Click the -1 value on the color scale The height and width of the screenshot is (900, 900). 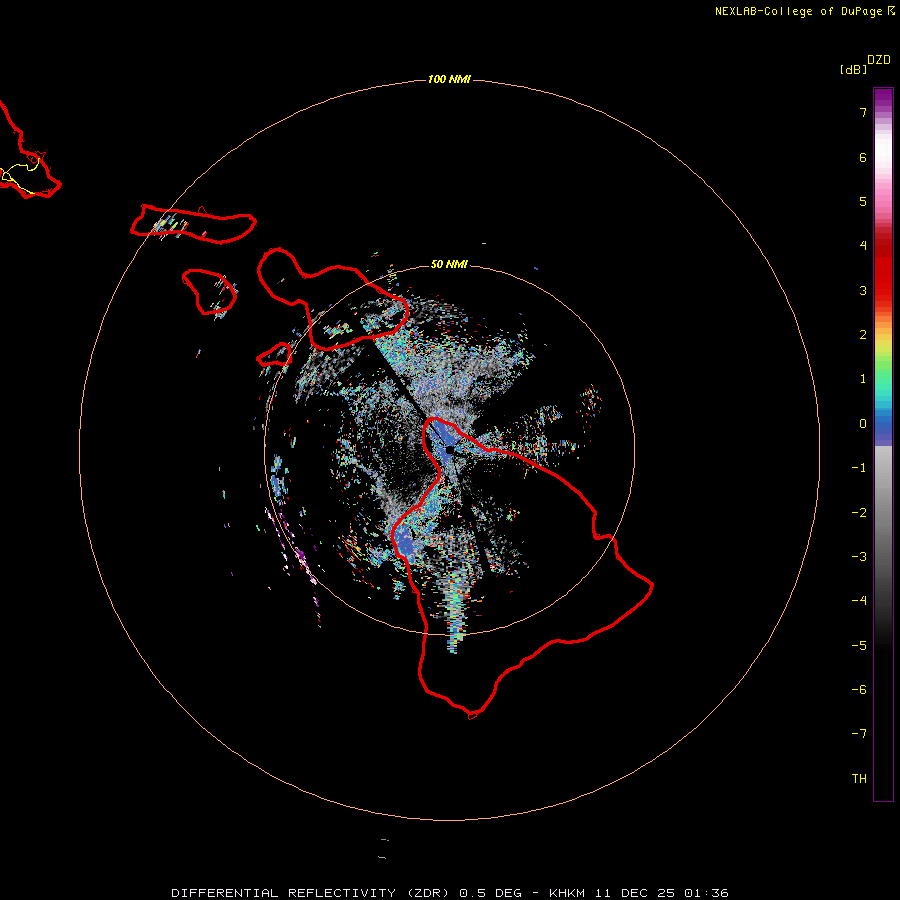point(859,468)
